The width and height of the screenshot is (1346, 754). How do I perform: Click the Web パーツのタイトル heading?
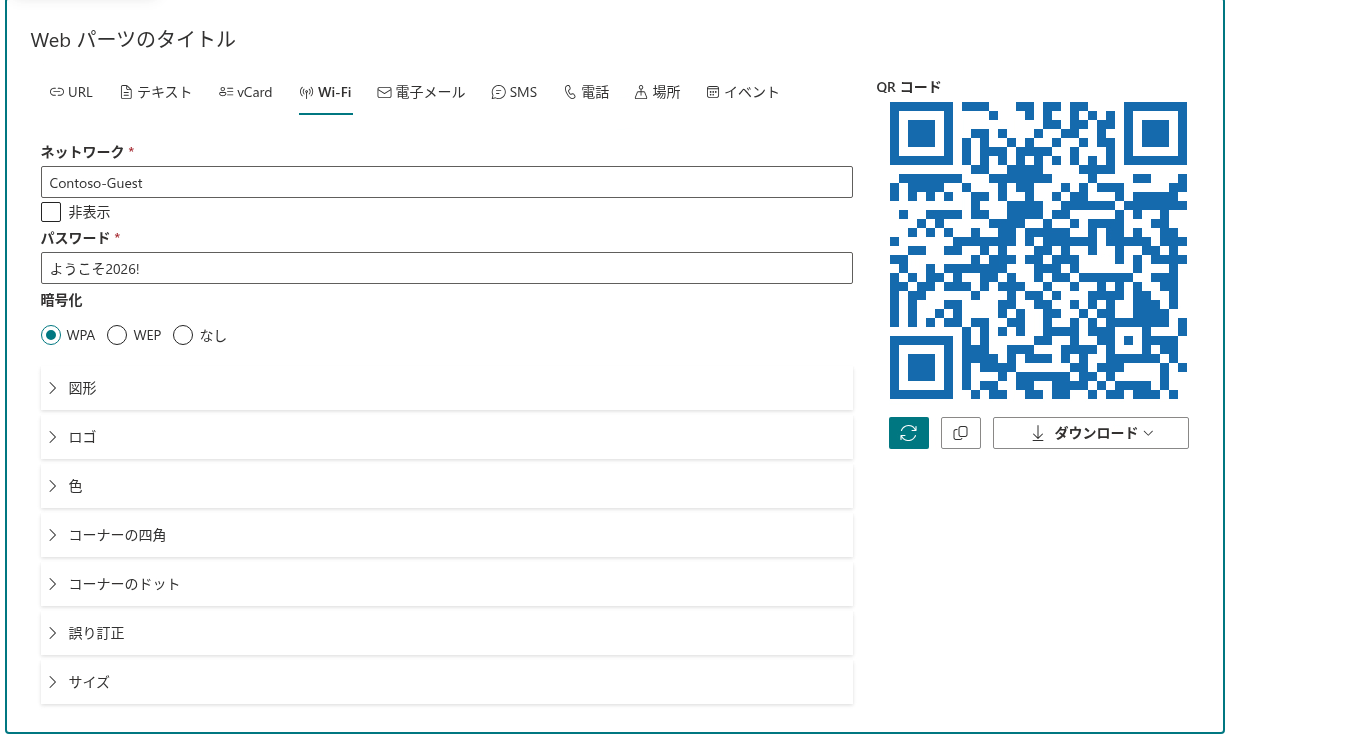[133, 40]
